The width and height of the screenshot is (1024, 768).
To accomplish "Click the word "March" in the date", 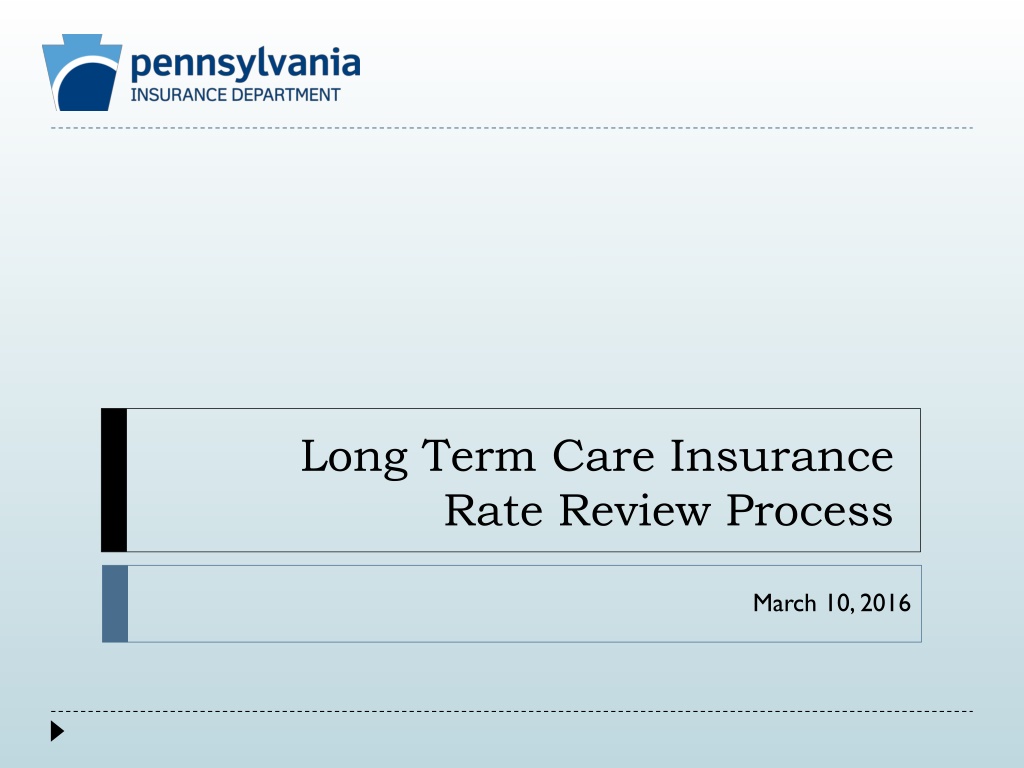I will tap(784, 603).
